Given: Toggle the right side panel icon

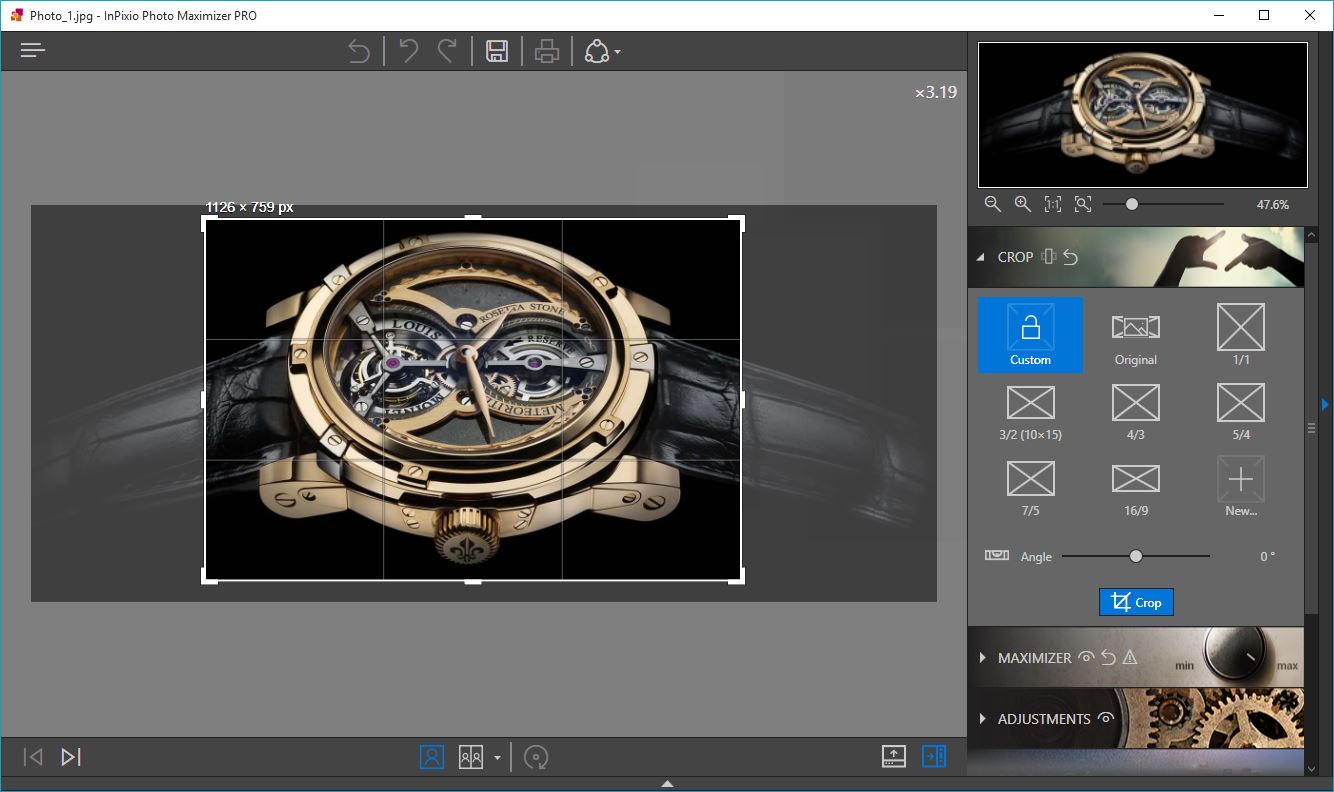Looking at the screenshot, I should (x=934, y=757).
